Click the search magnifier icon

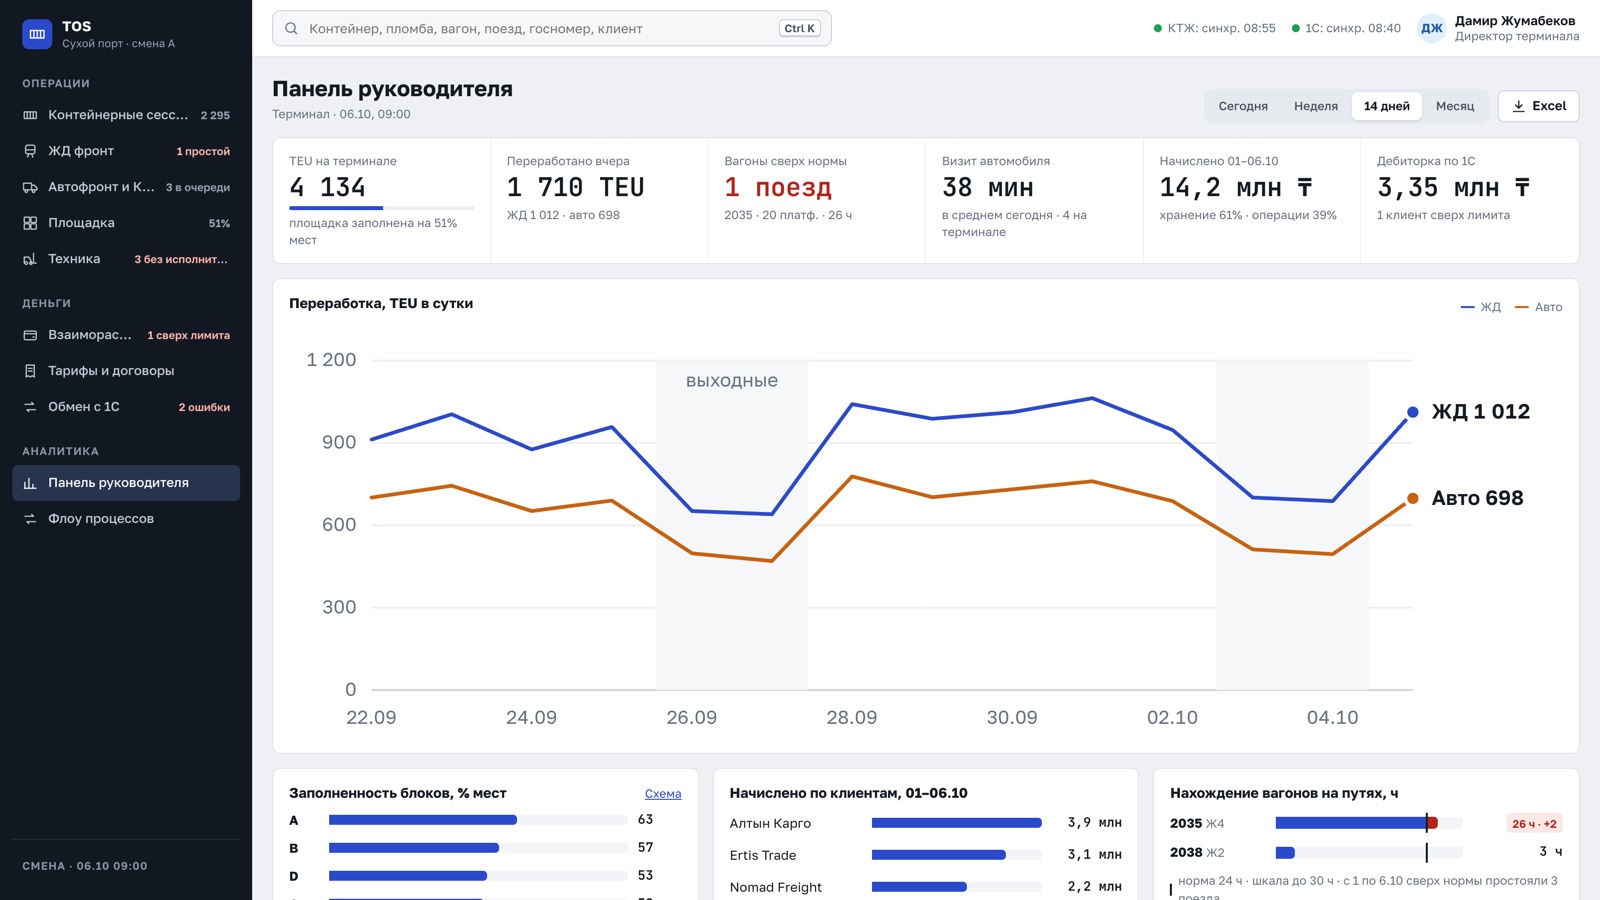coord(291,29)
